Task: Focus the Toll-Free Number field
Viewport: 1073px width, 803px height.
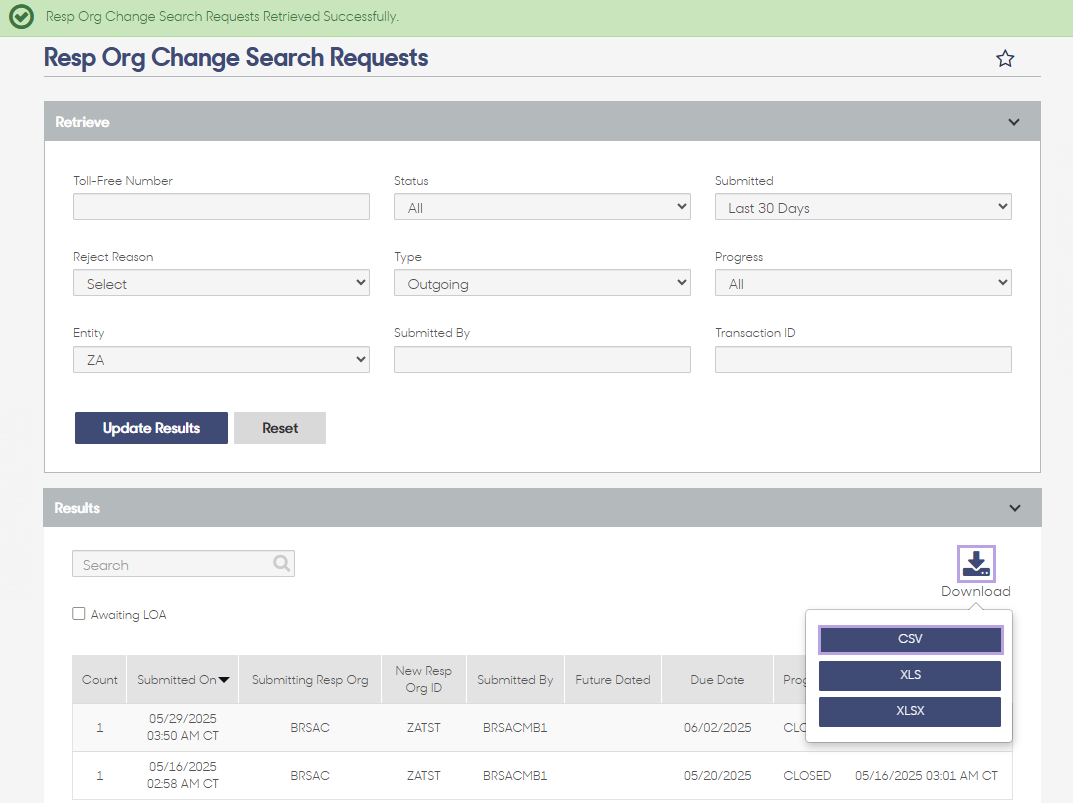Action: pos(221,207)
